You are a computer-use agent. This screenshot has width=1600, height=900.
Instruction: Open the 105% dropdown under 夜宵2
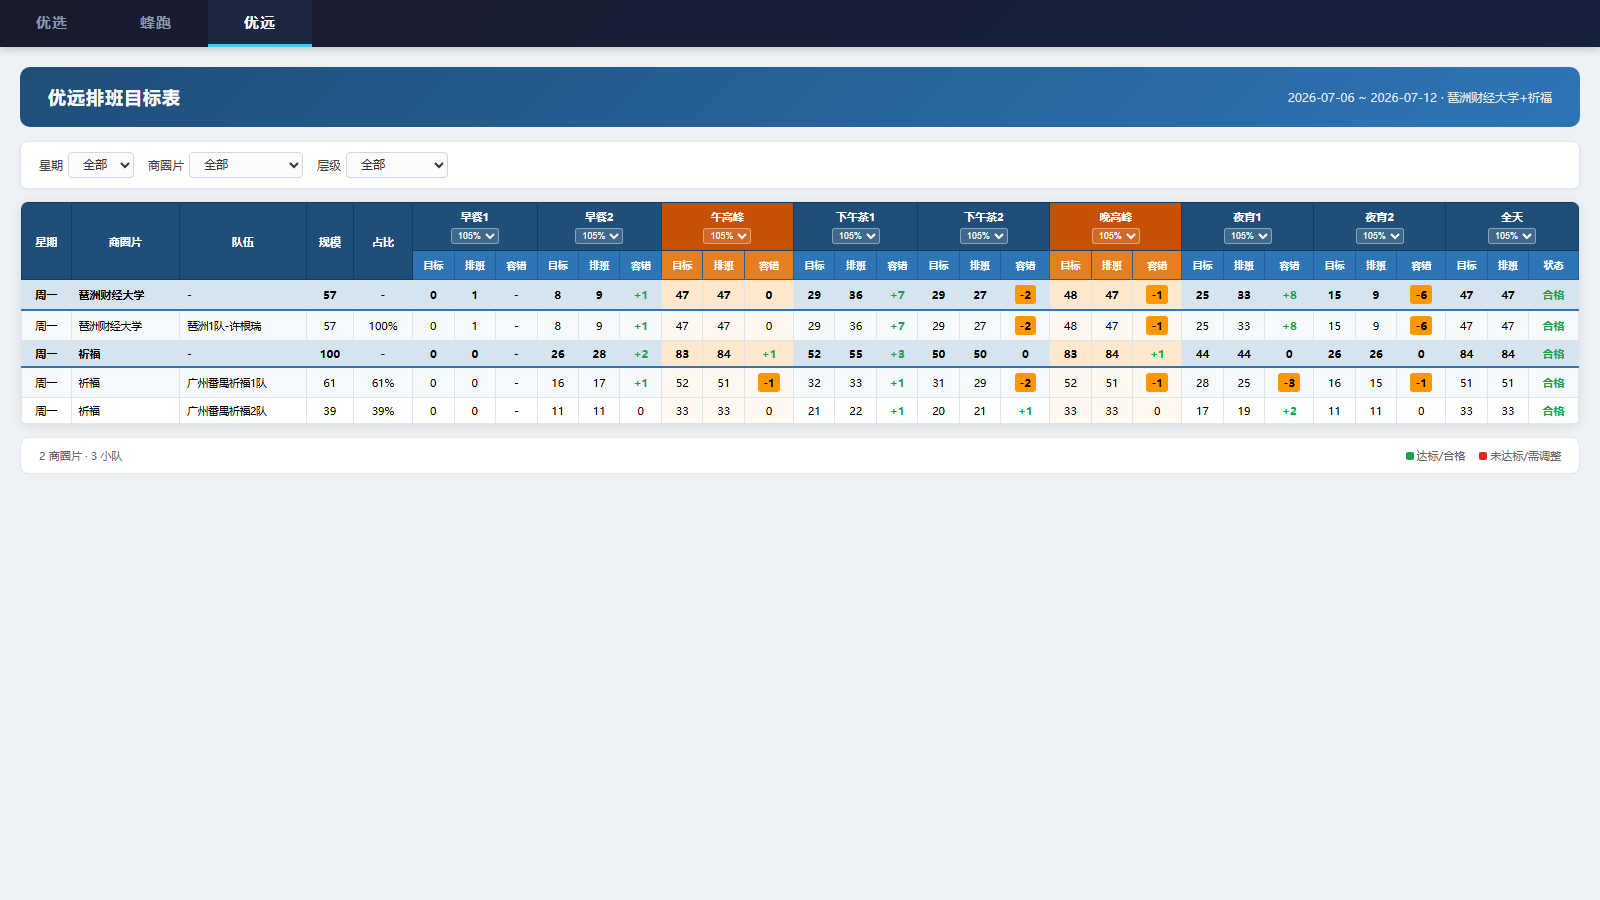point(1379,236)
